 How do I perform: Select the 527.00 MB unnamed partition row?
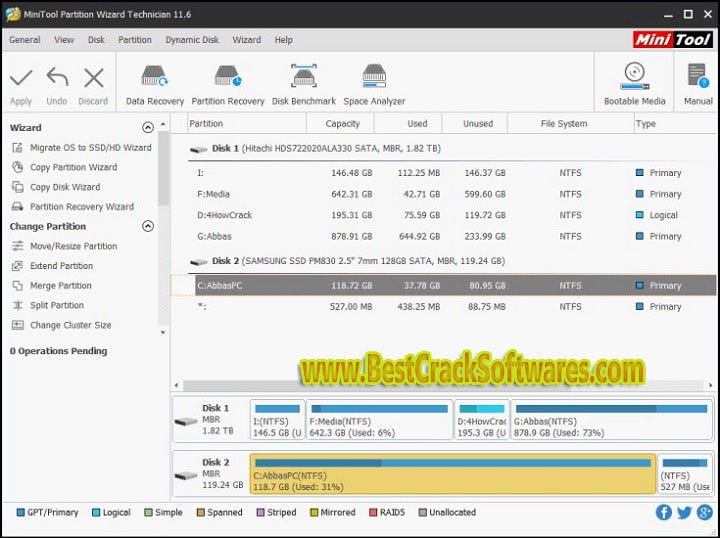tap(452, 307)
